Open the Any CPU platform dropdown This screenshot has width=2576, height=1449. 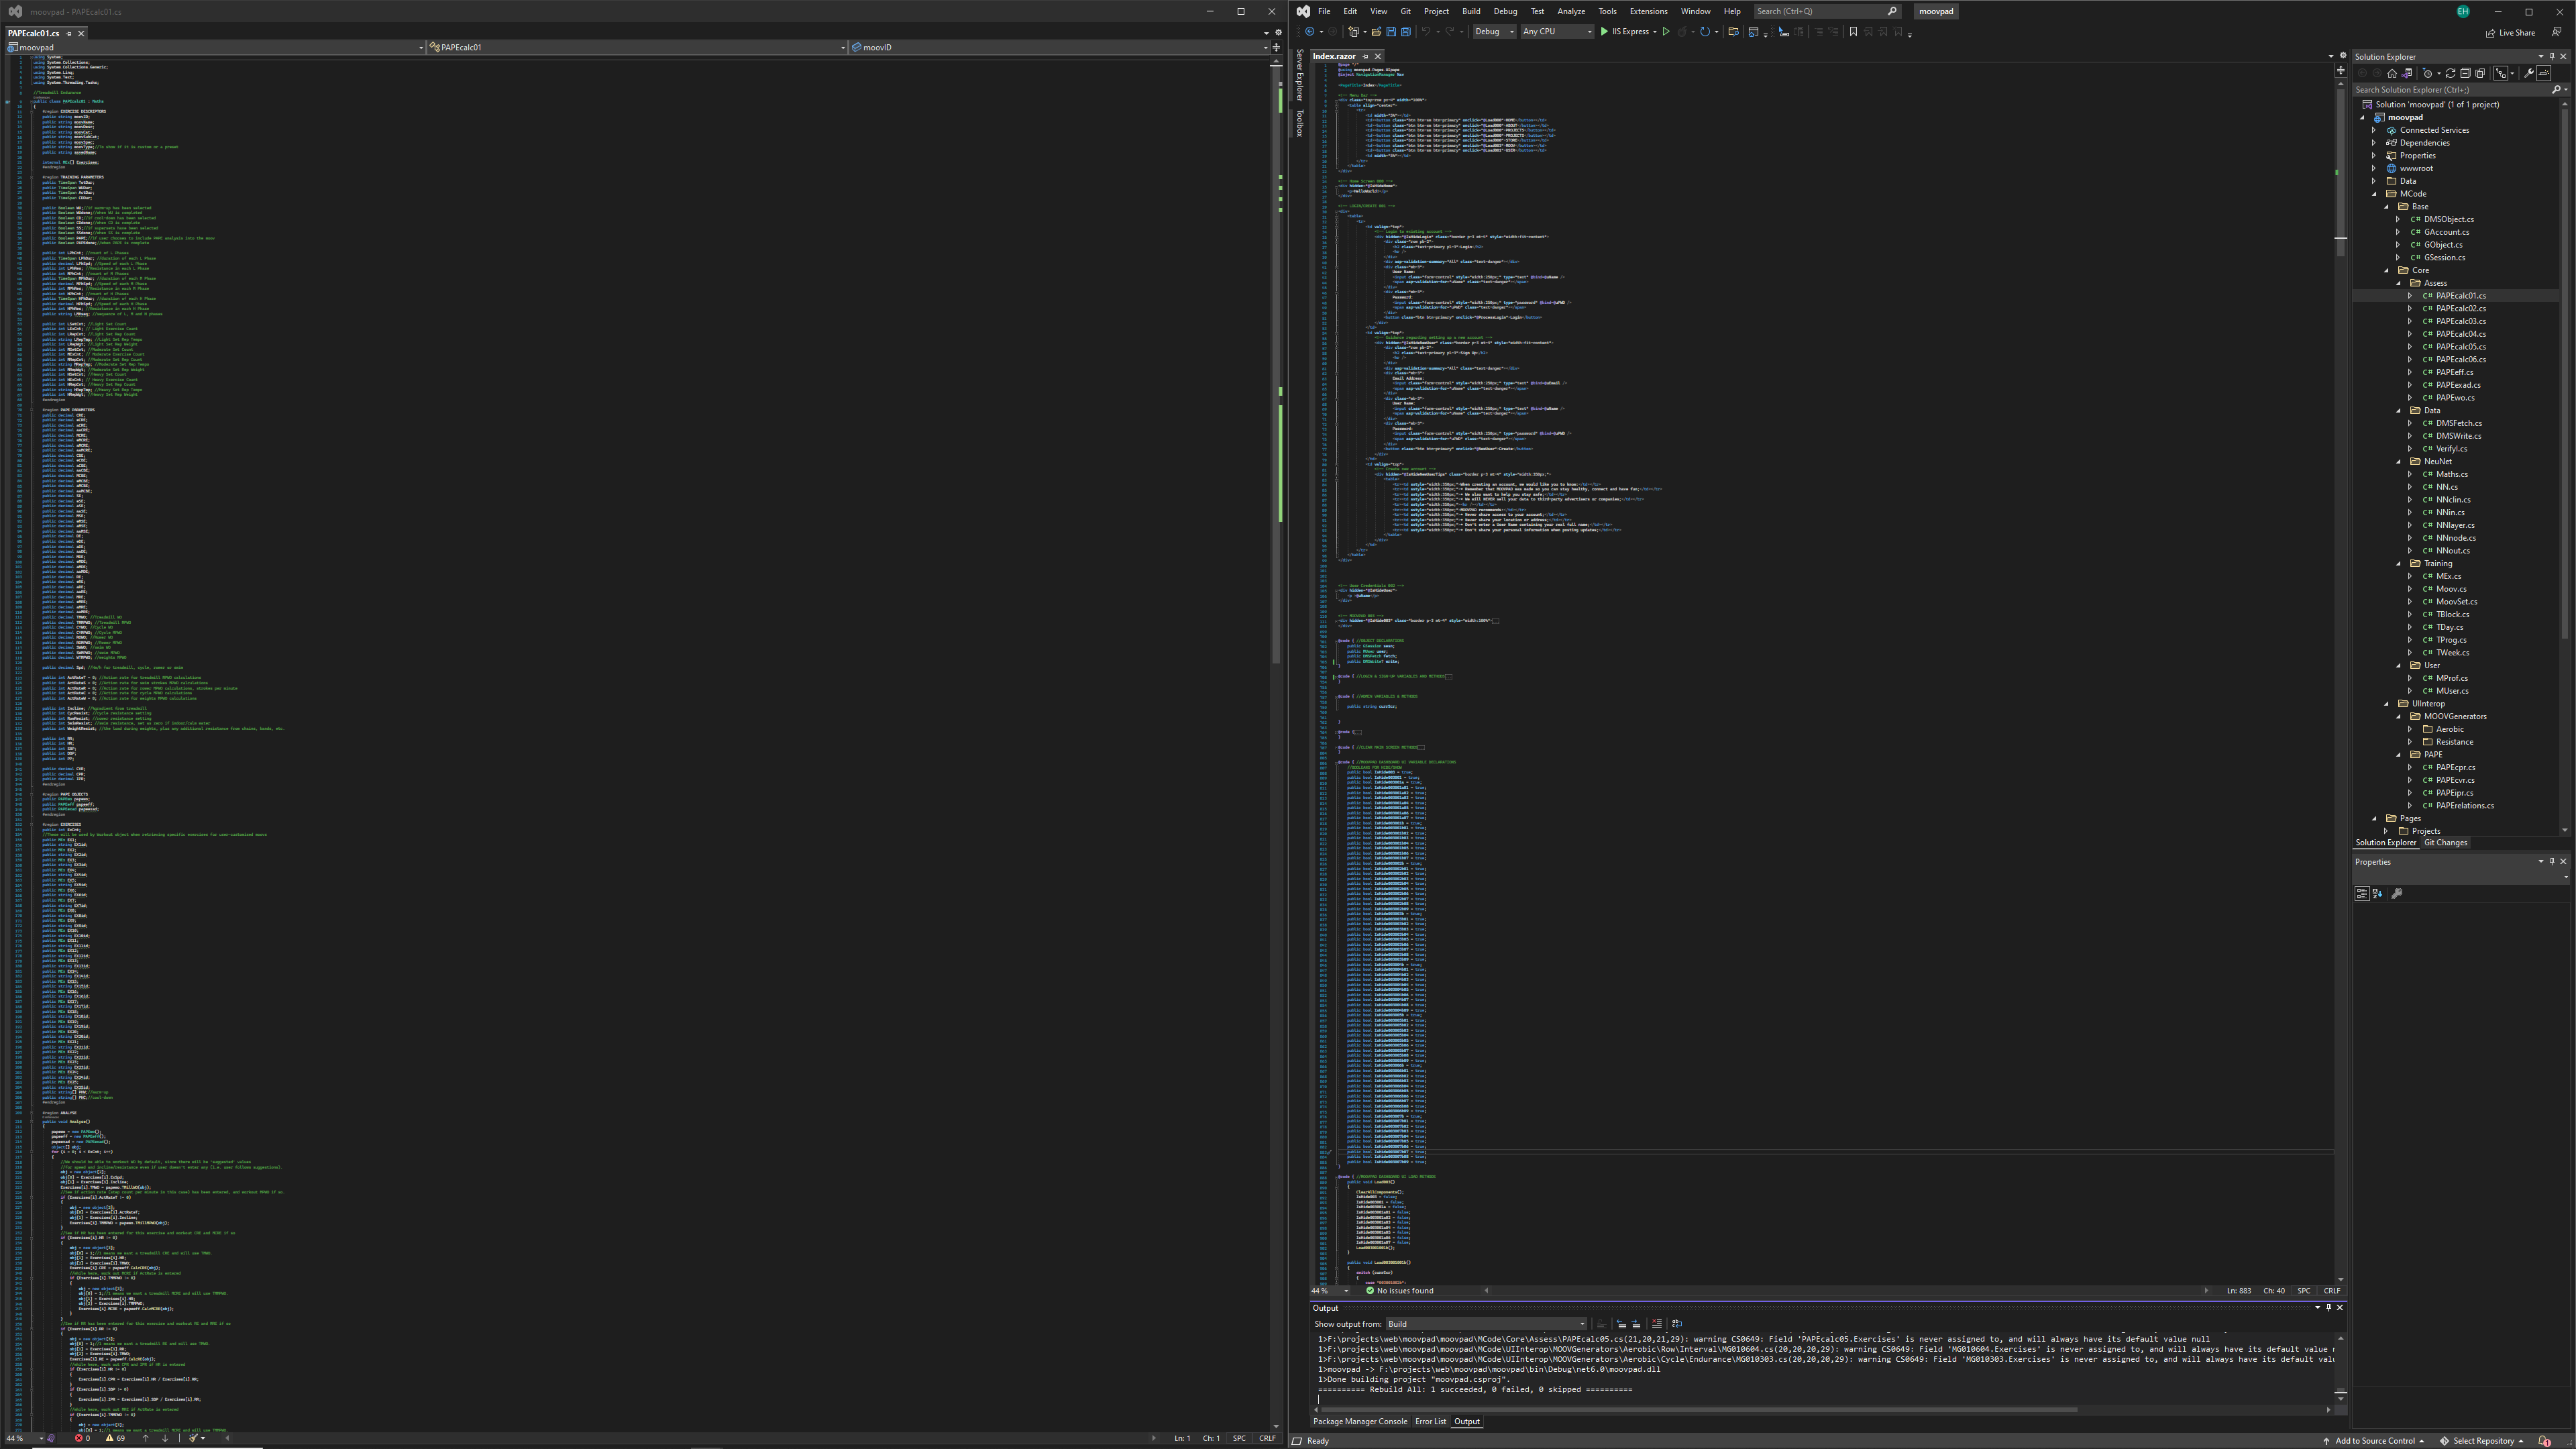(x=1558, y=32)
